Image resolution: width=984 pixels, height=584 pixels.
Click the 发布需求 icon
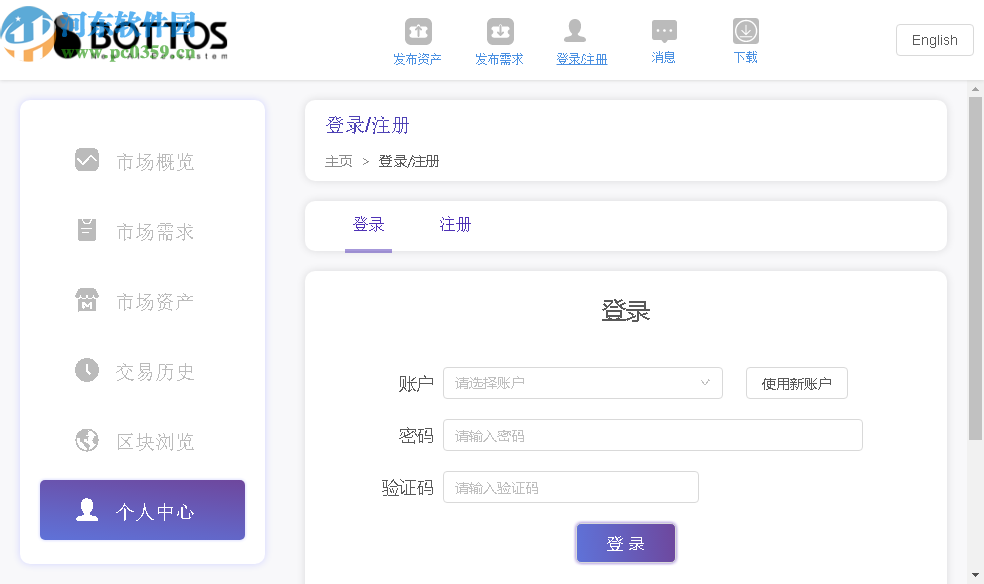[499, 30]
